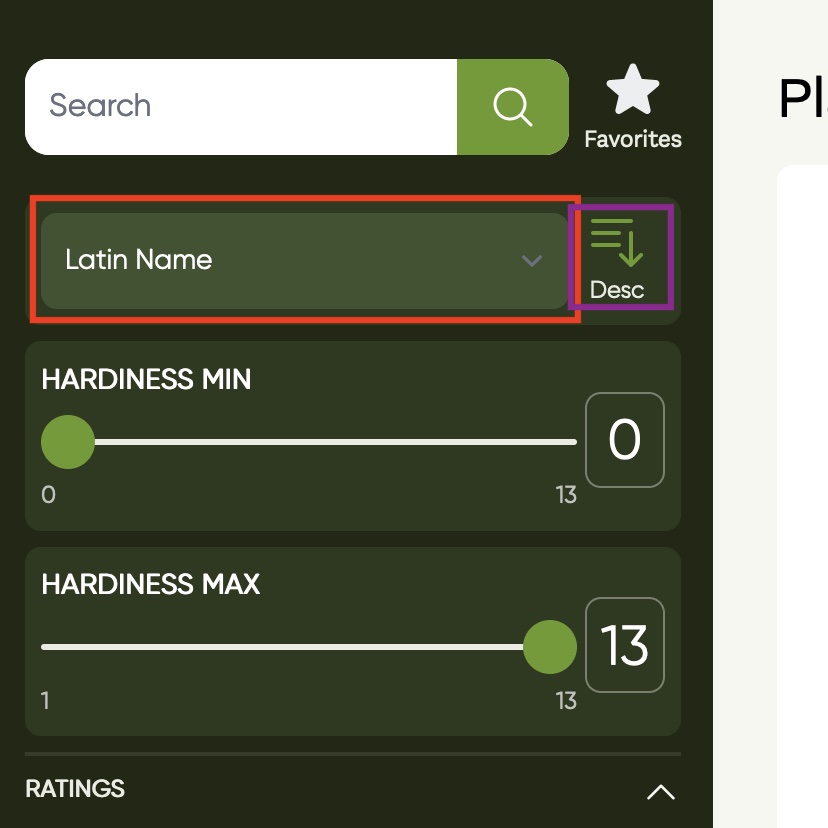Viewport: 828px width, 828px height.
Task: Click the middle of Hardiness Min track
Action: pyautogui.click(x=310, y=442)
